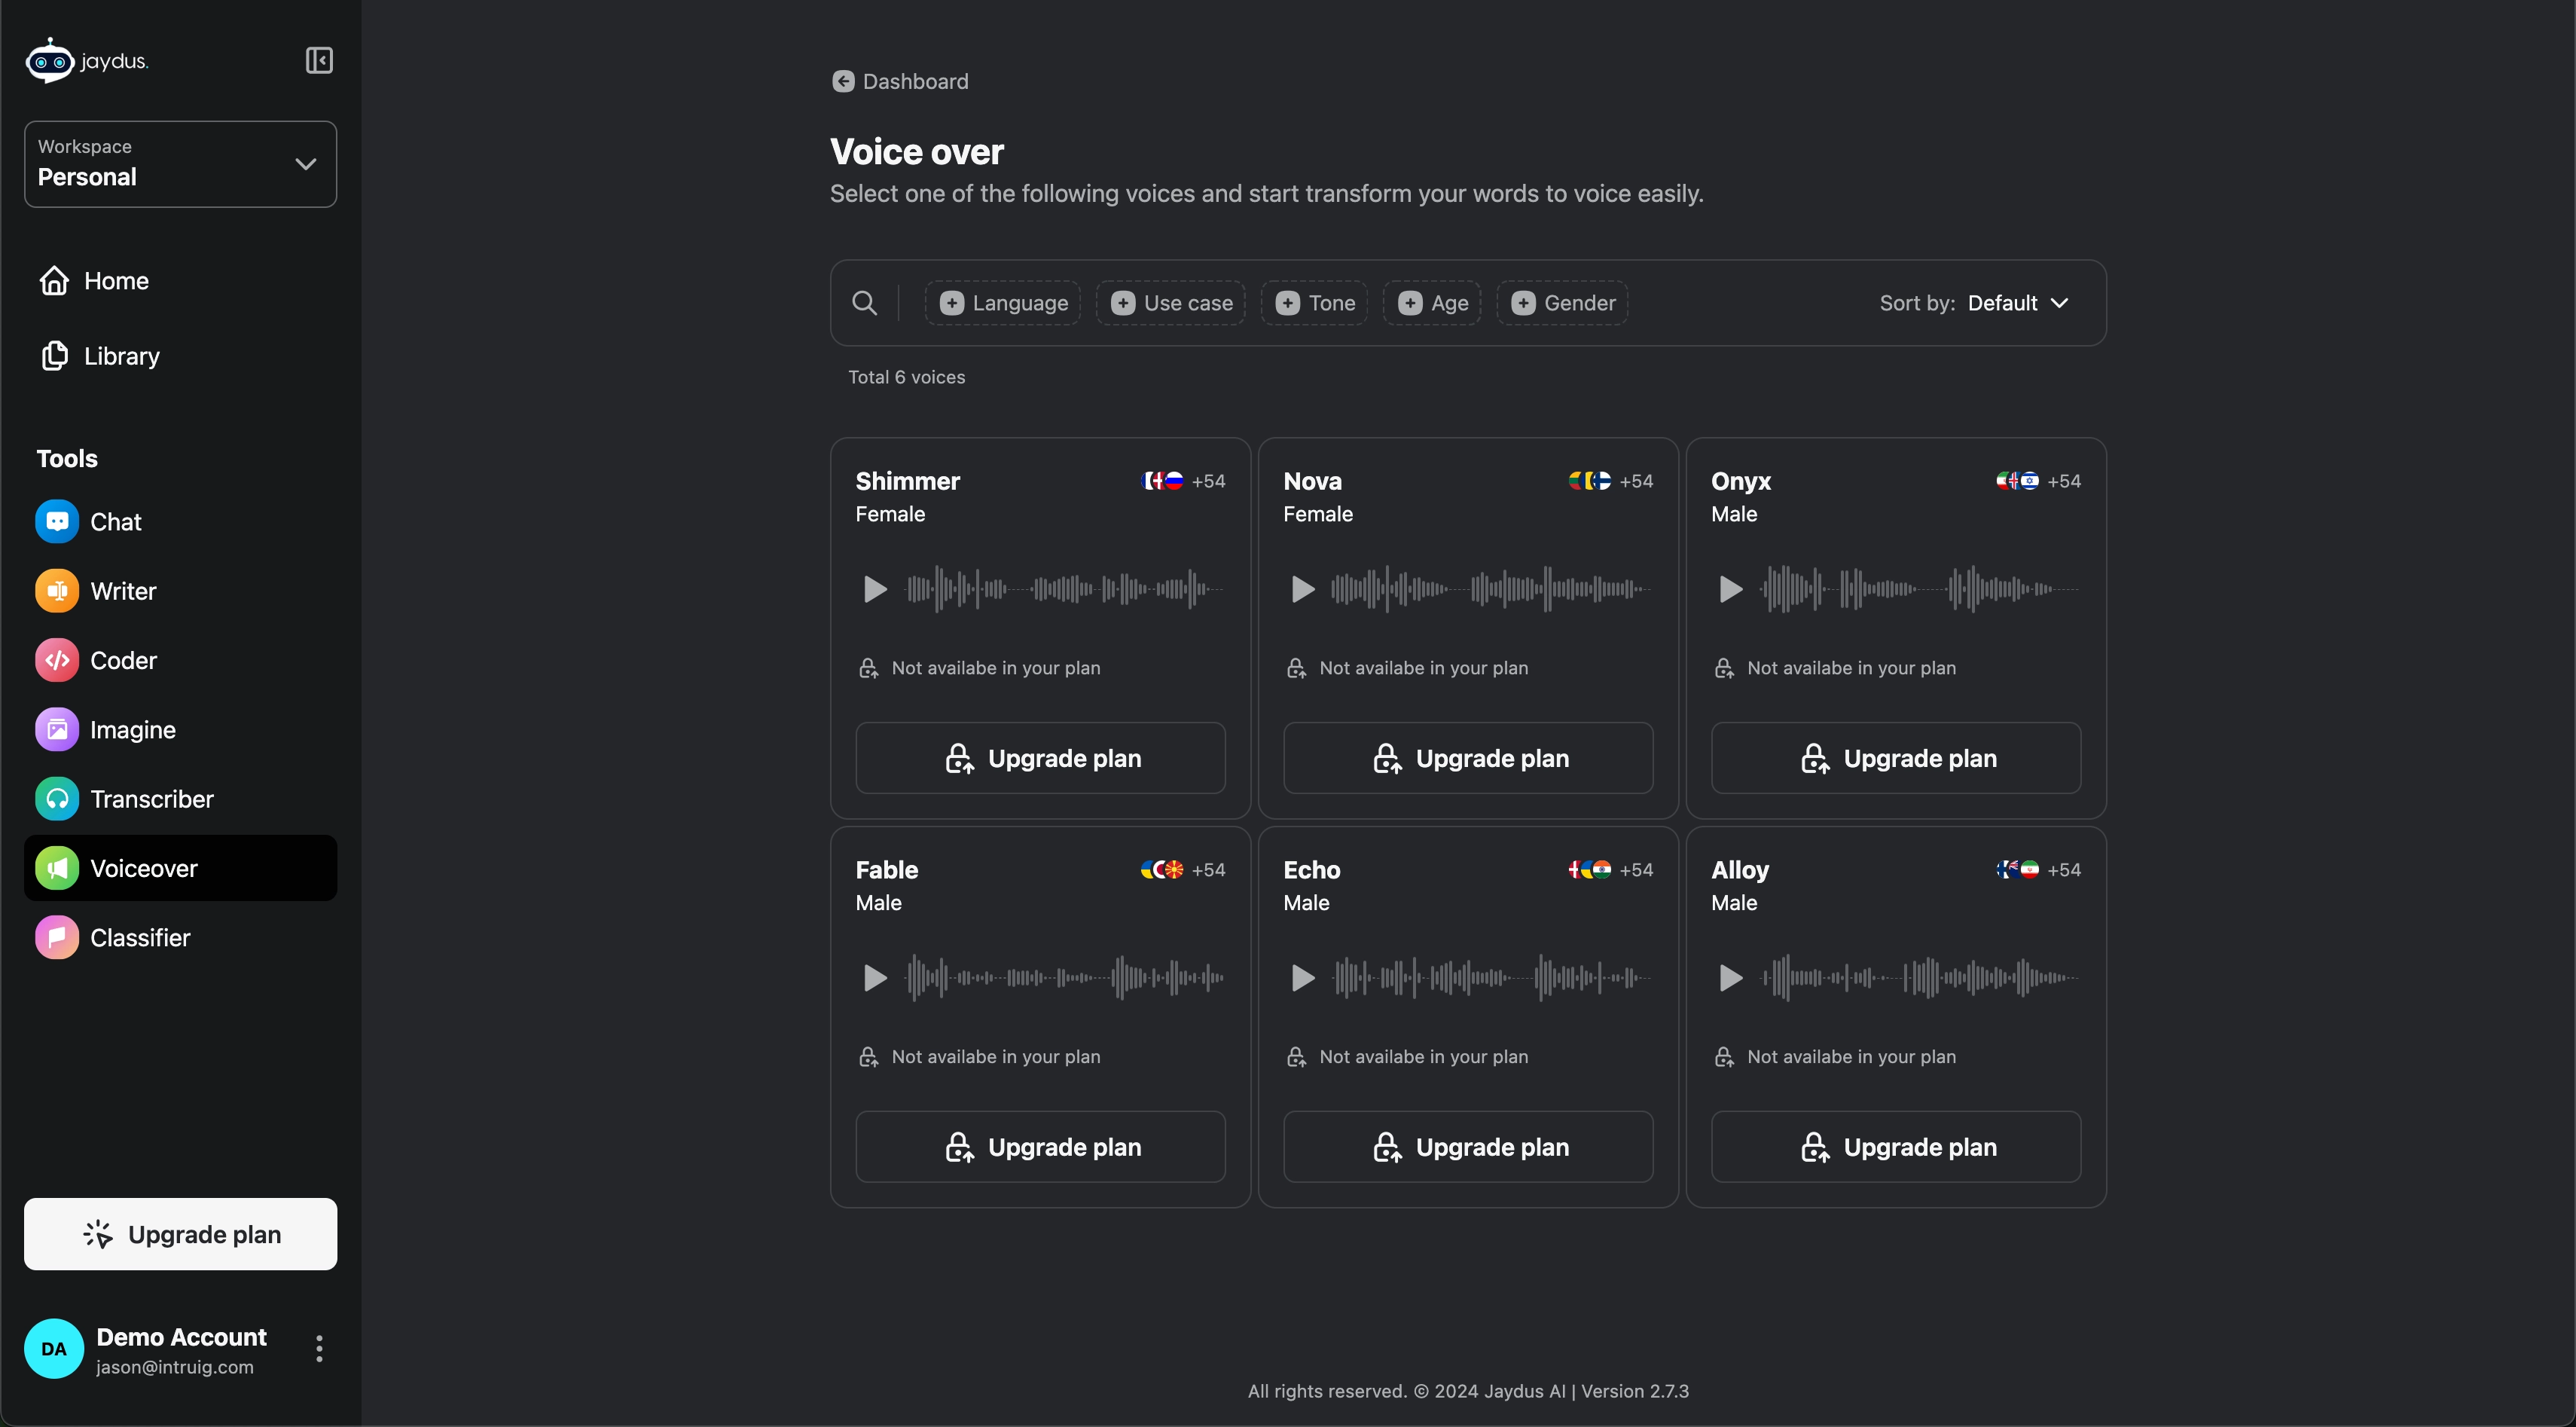The height and width of the screenshot is (1427, 2576).
Task: Click the Voiceover tool icon
Action: click(x=56, y=866)
